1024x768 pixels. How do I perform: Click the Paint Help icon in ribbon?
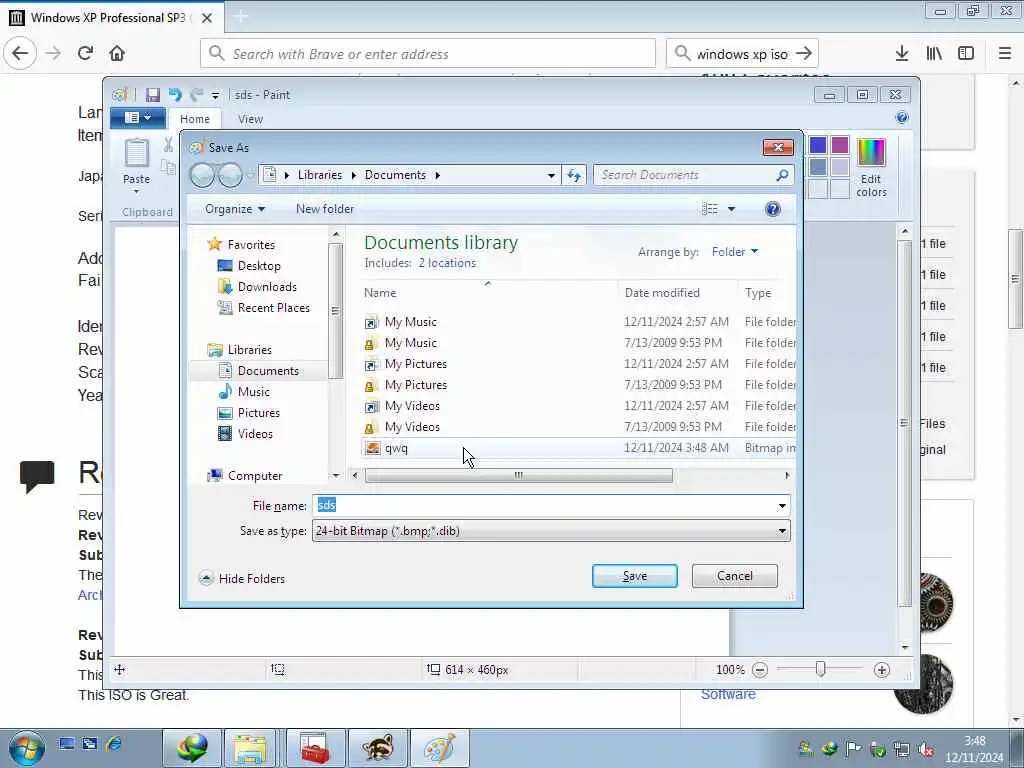click(x=902, y=118)
